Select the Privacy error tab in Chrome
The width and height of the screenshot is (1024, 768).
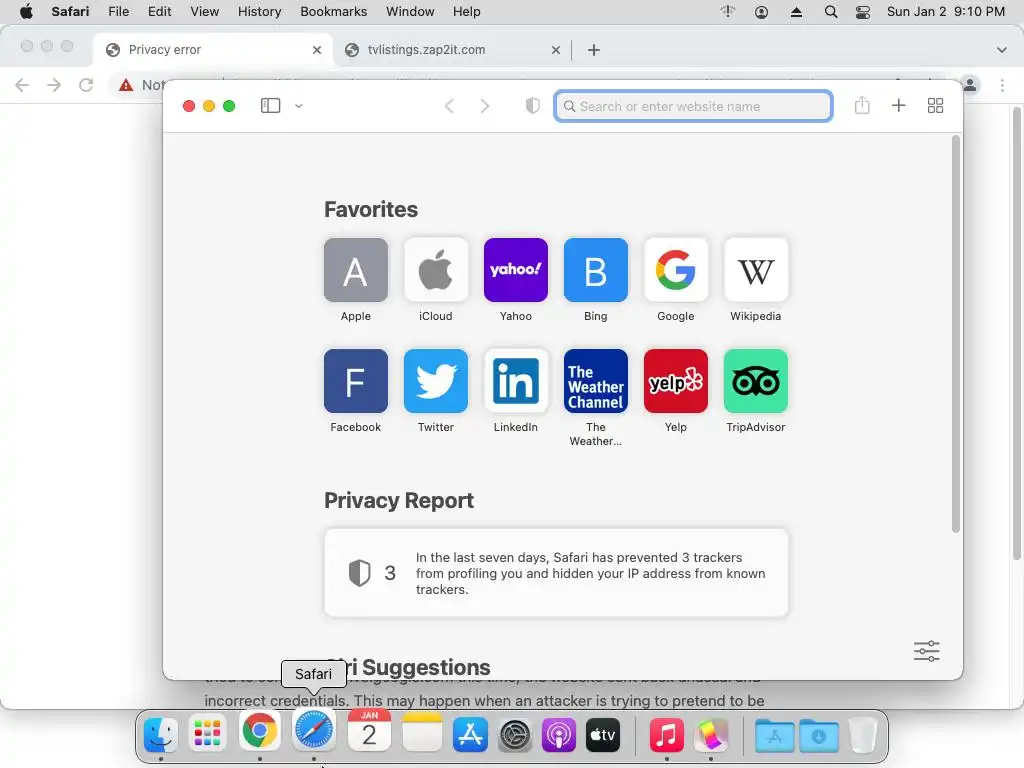coord(212,50)
